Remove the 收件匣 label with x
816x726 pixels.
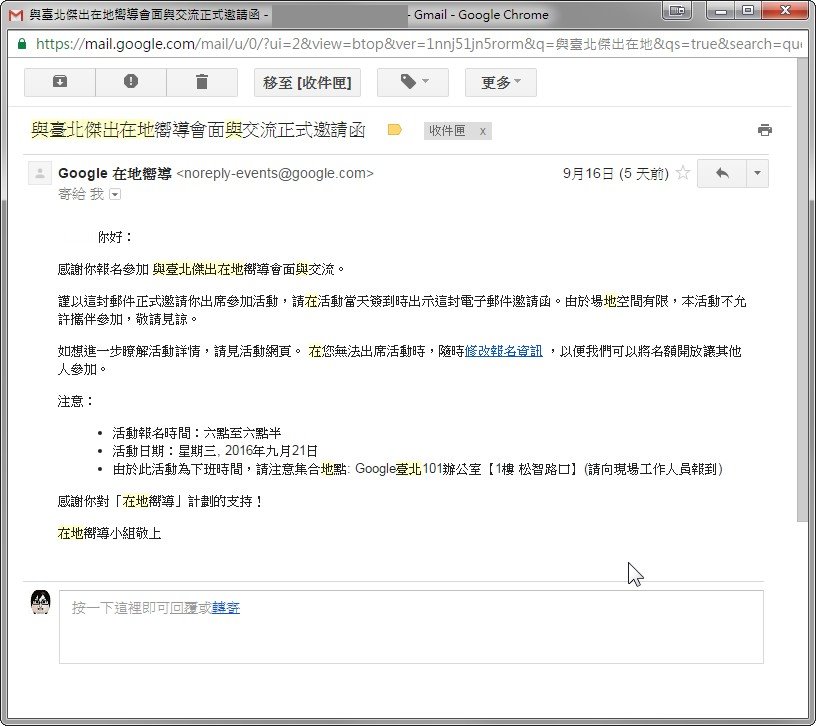483,131
